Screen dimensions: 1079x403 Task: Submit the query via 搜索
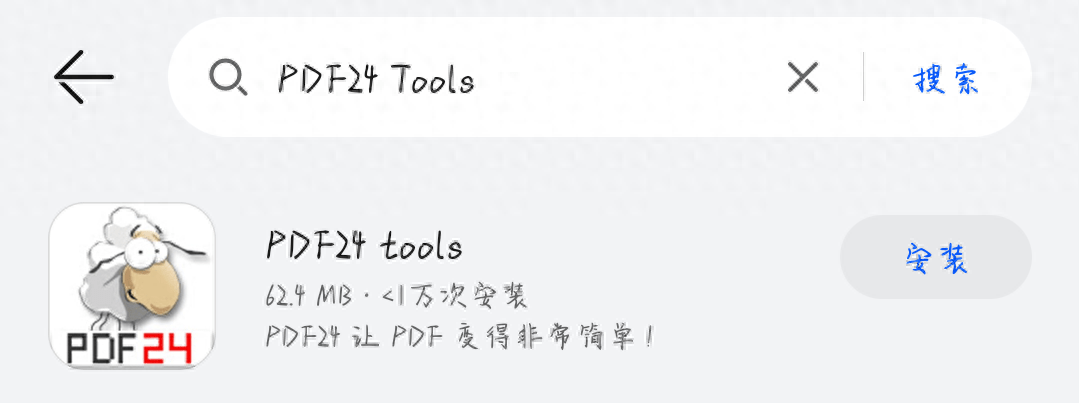(946, 80)
